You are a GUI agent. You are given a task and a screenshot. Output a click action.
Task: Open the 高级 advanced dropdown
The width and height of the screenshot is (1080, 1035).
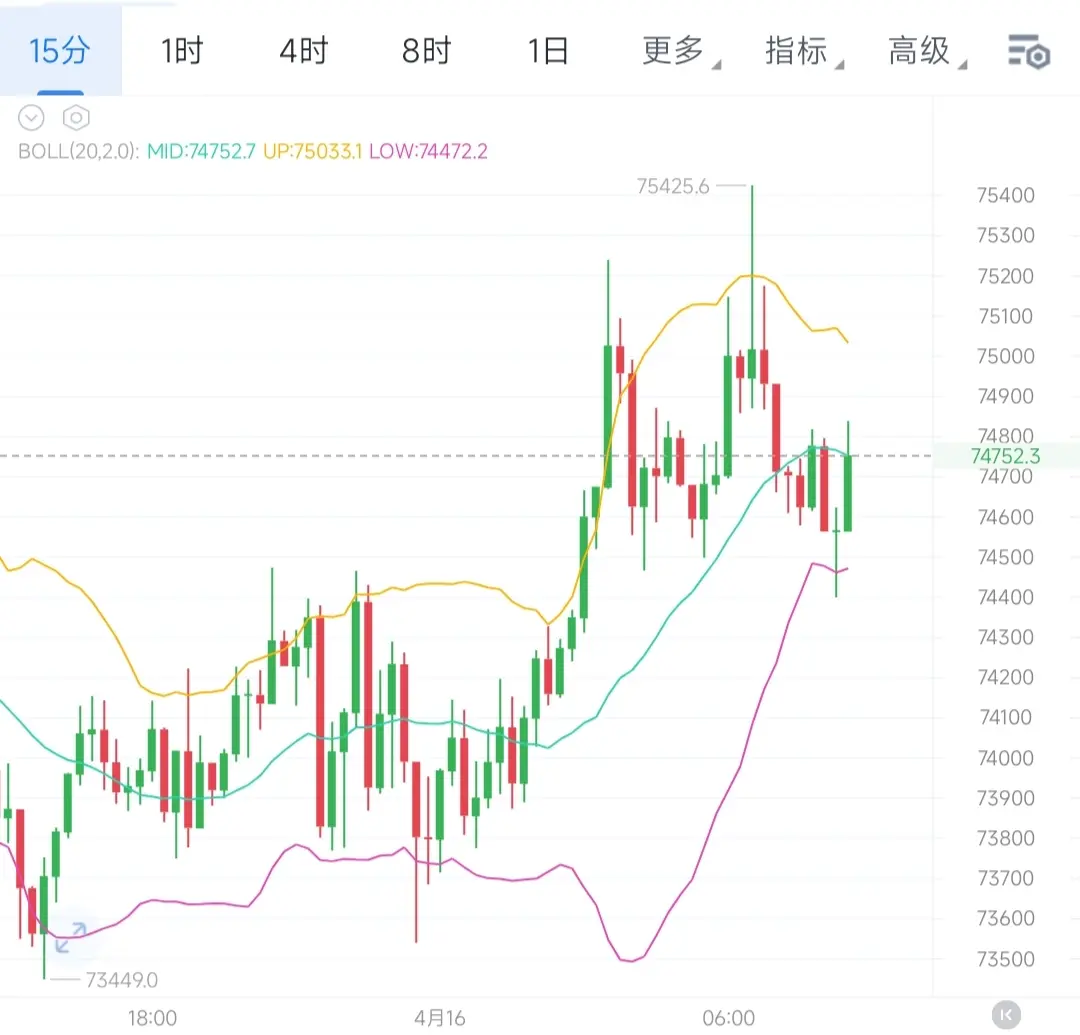click(926, 51)
